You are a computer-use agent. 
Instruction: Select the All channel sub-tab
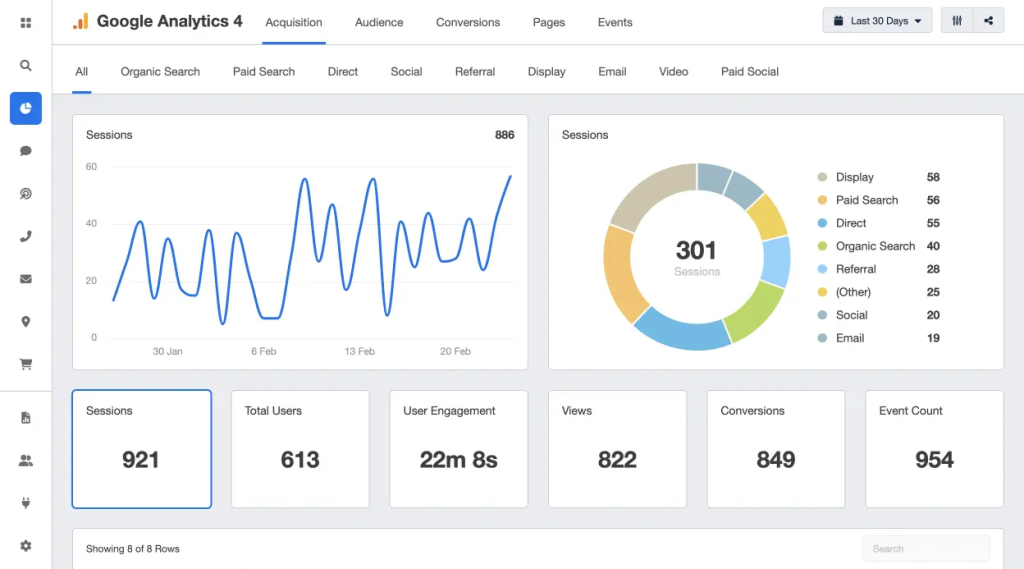click(x=81, y=72)
